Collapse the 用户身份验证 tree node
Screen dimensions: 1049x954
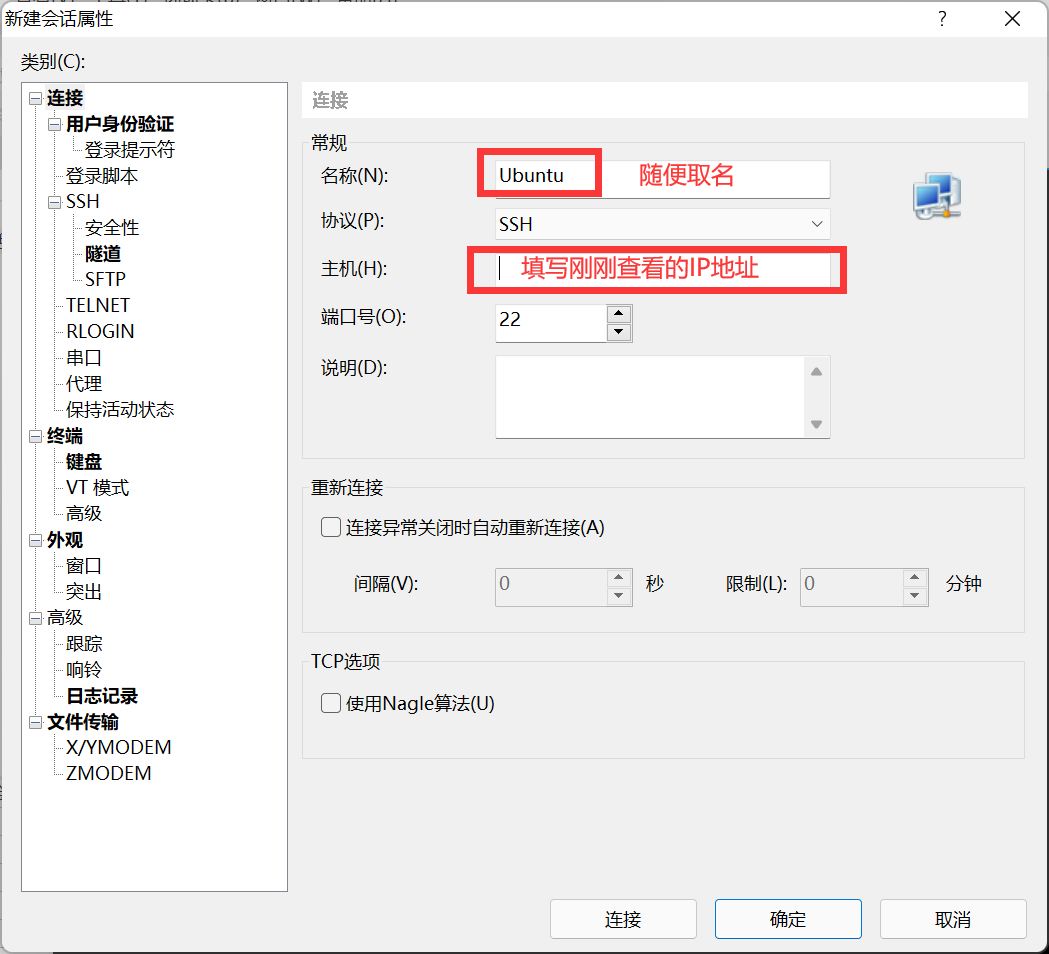pyautogui.click(x=55, y=124)
